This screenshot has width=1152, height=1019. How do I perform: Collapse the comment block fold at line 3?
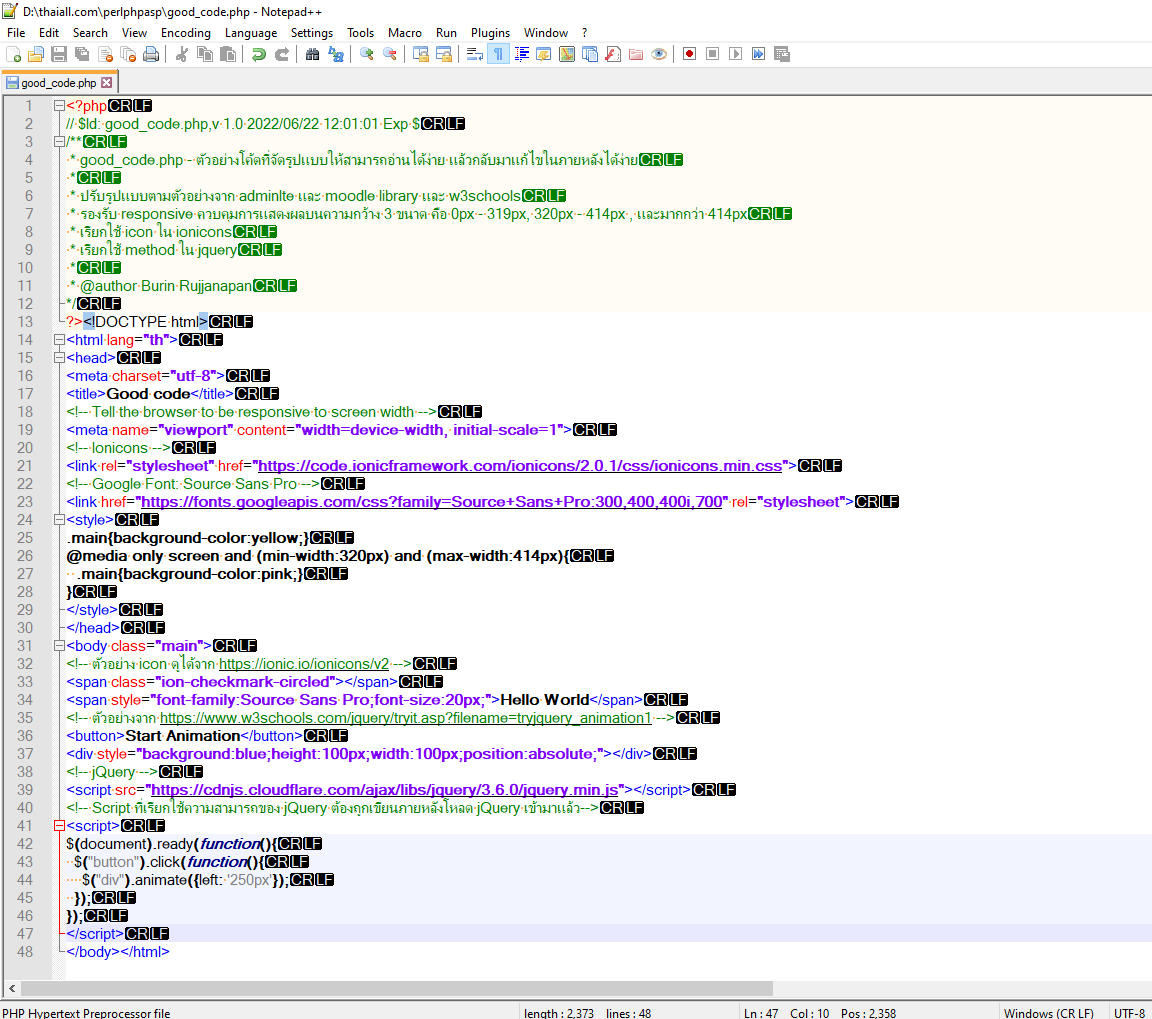point(59,142)
